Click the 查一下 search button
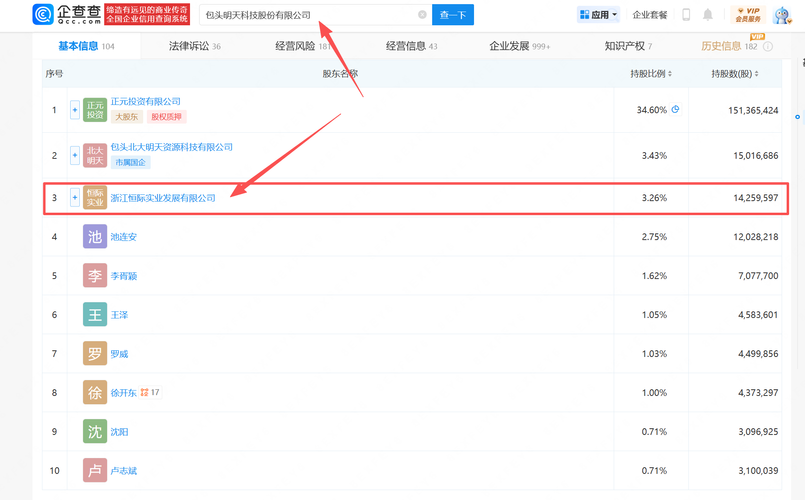 [x=453, y=15]
